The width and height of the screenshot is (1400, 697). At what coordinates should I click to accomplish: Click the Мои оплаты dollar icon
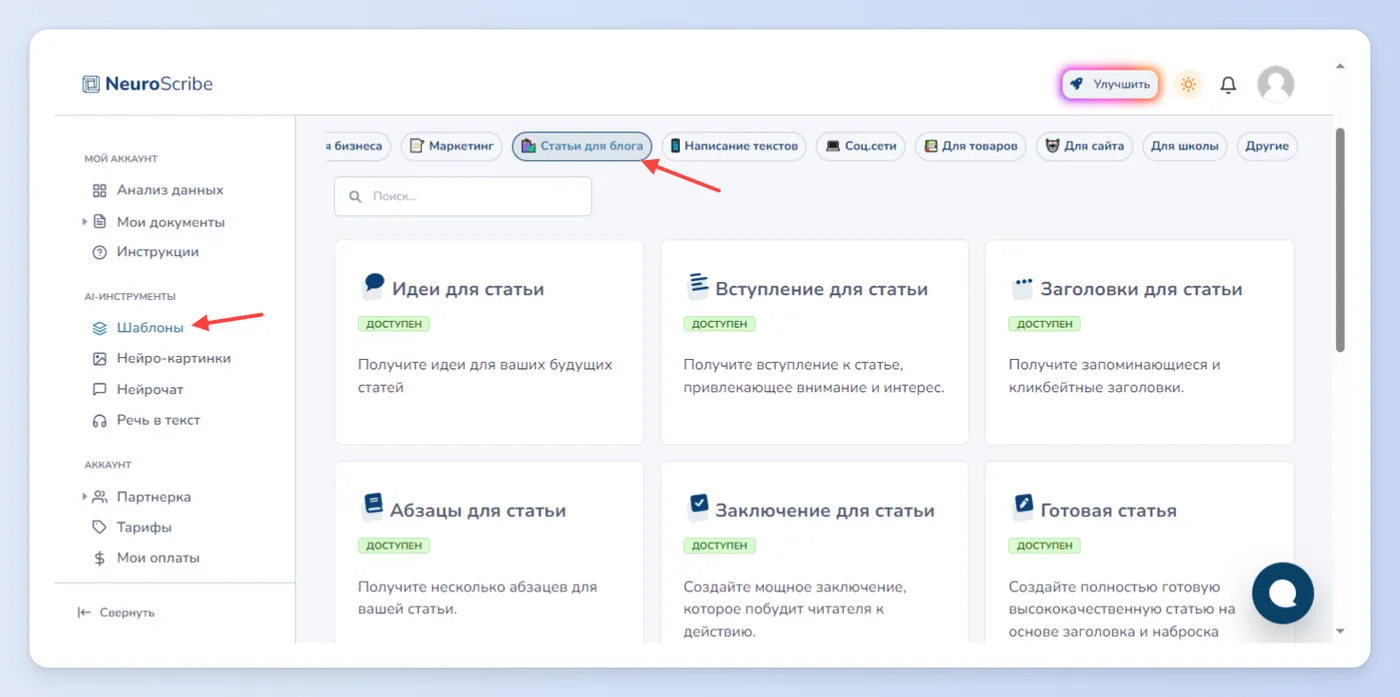point(99,558)
